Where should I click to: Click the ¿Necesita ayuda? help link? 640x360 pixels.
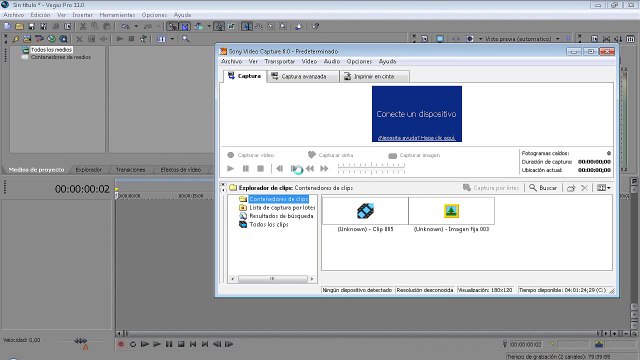tap(416, 138)
